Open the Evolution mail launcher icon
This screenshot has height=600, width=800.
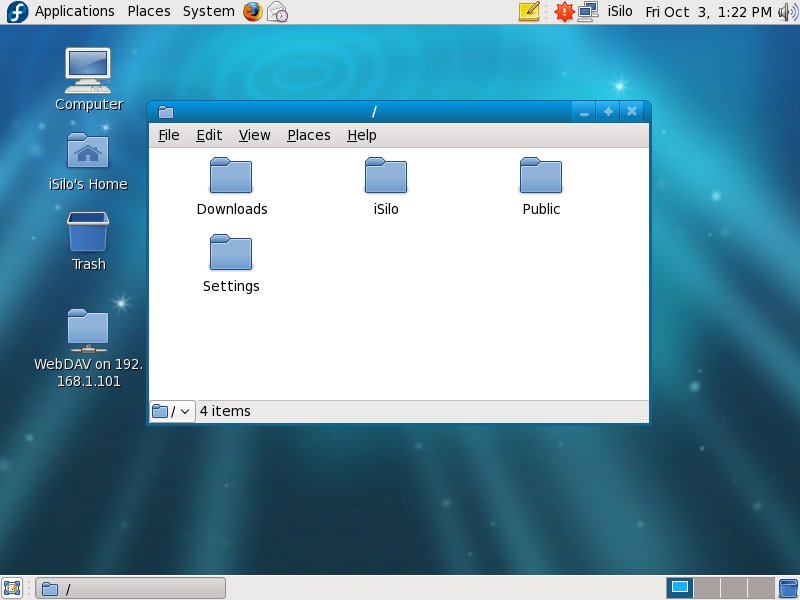[277, 12]
